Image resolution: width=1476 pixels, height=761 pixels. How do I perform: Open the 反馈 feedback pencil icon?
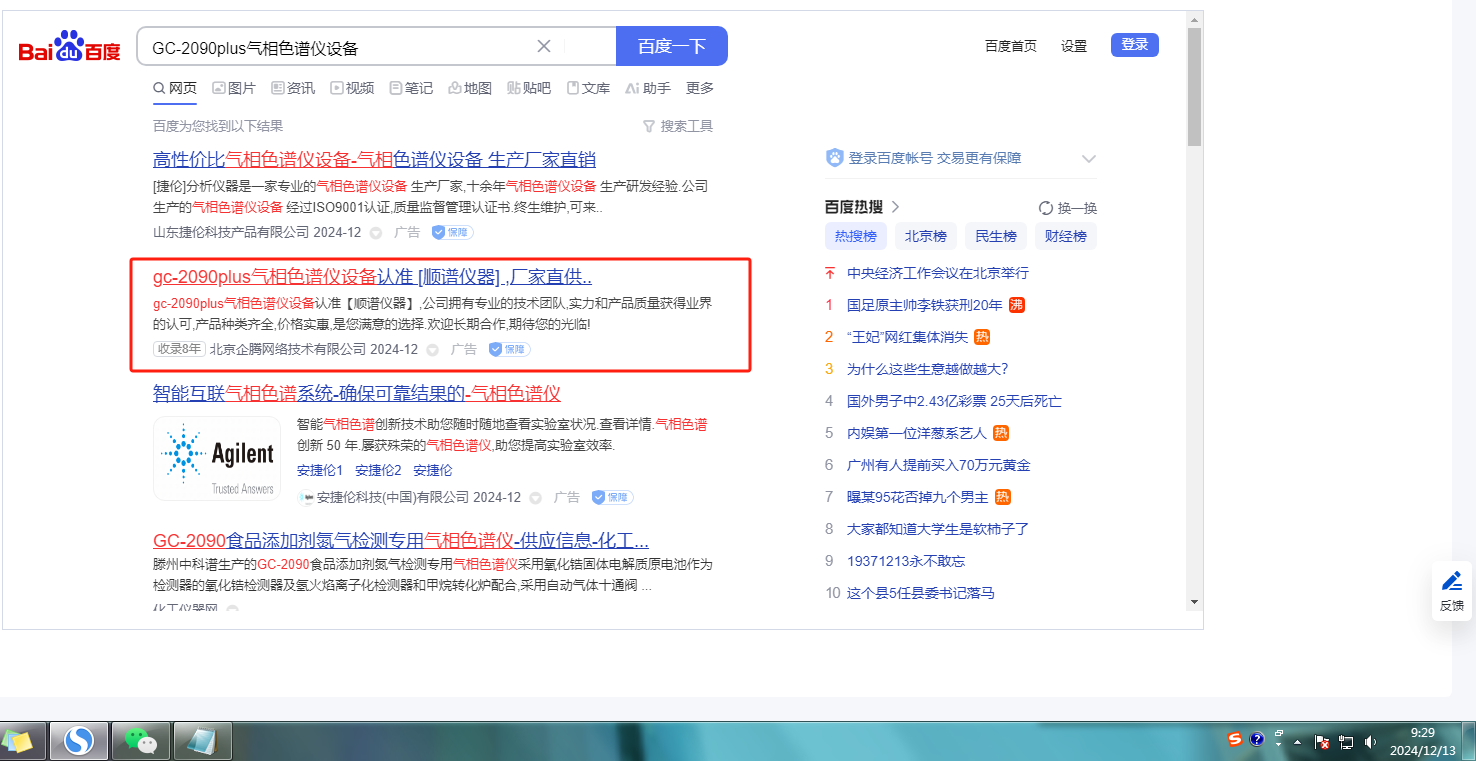(1452, 581)
